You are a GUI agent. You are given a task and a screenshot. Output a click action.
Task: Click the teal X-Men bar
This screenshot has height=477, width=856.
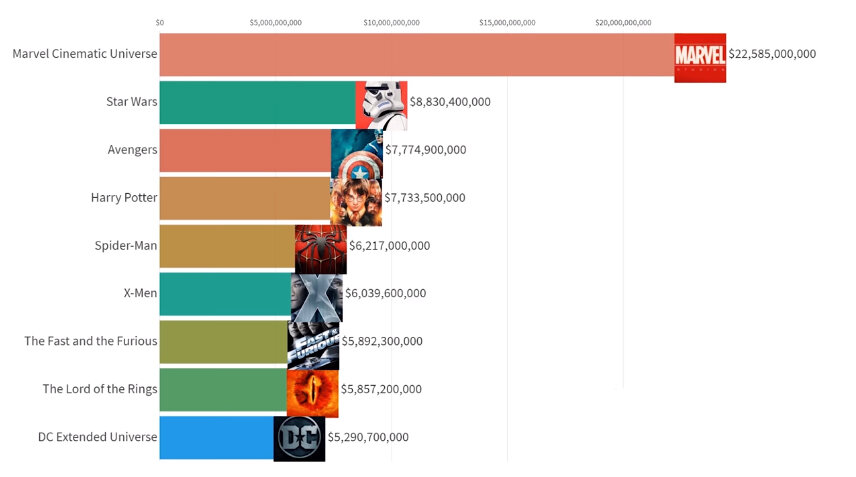pos(225,294)
